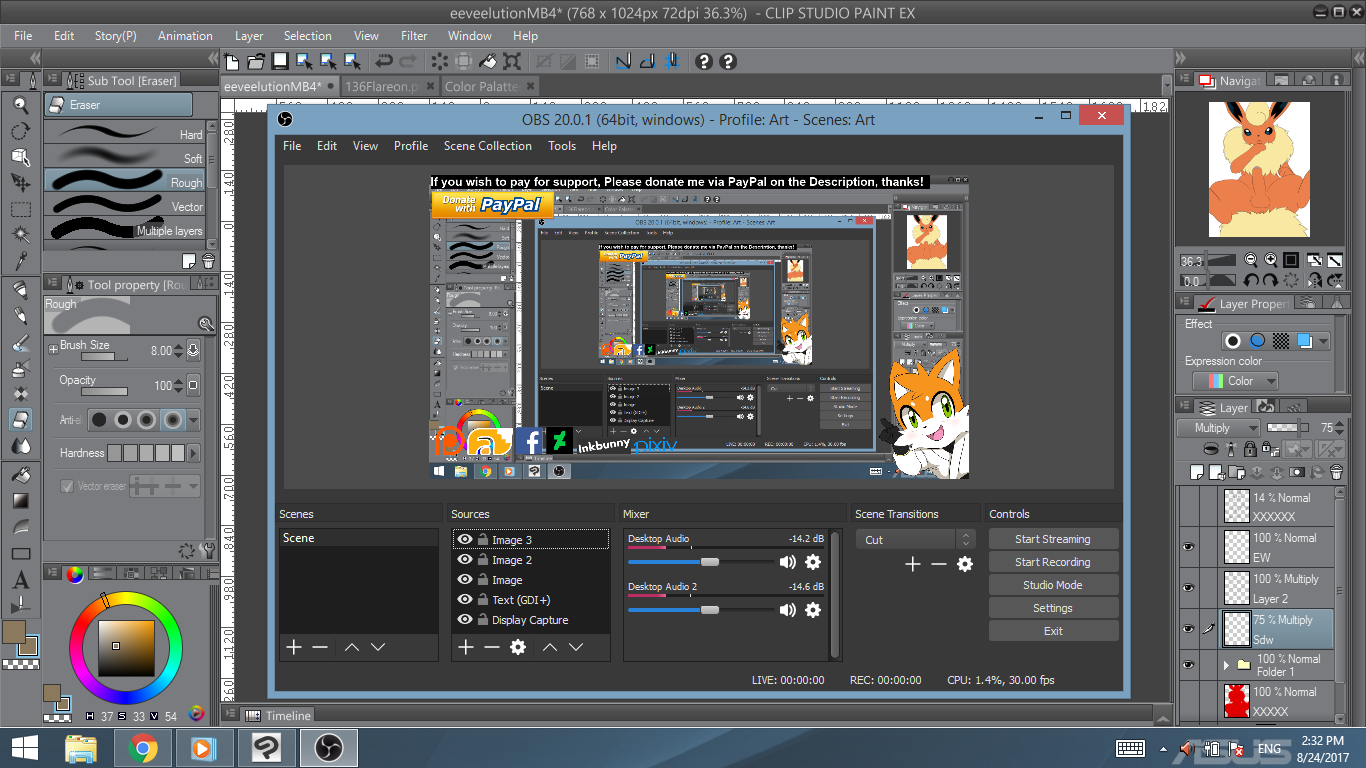Screen dimensions: 1366x768
Task: Open the Cut transition dropdown
Action: click(x=914, y=540)
